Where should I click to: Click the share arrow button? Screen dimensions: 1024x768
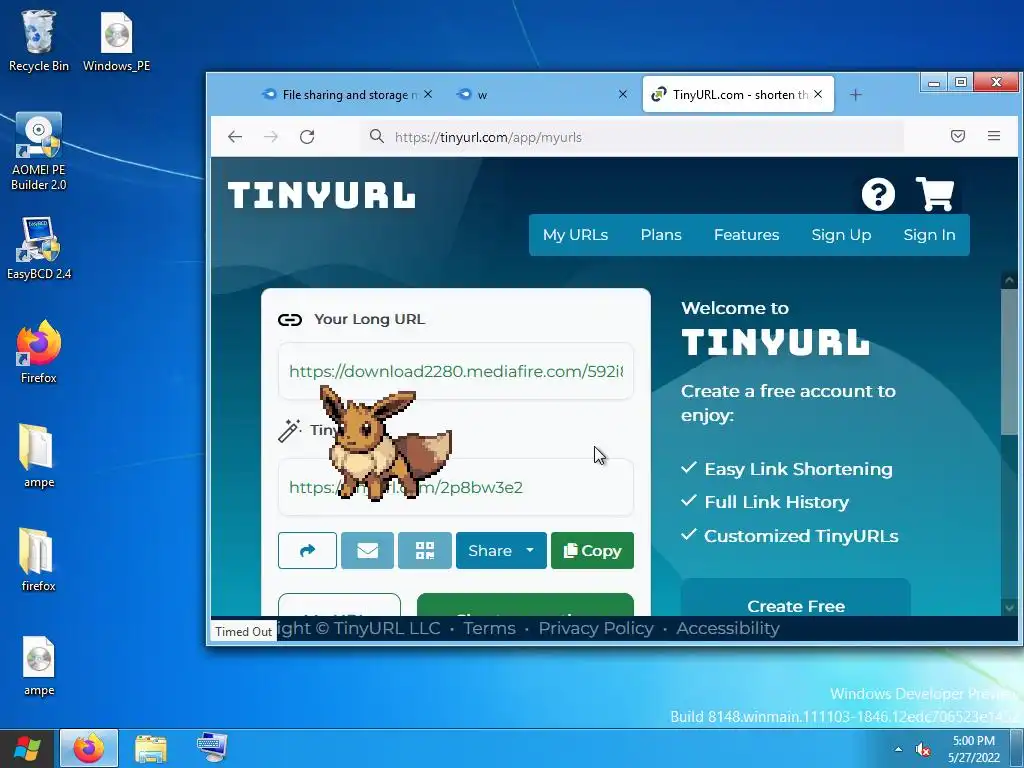pyautogui.click(x=307, y=551)
